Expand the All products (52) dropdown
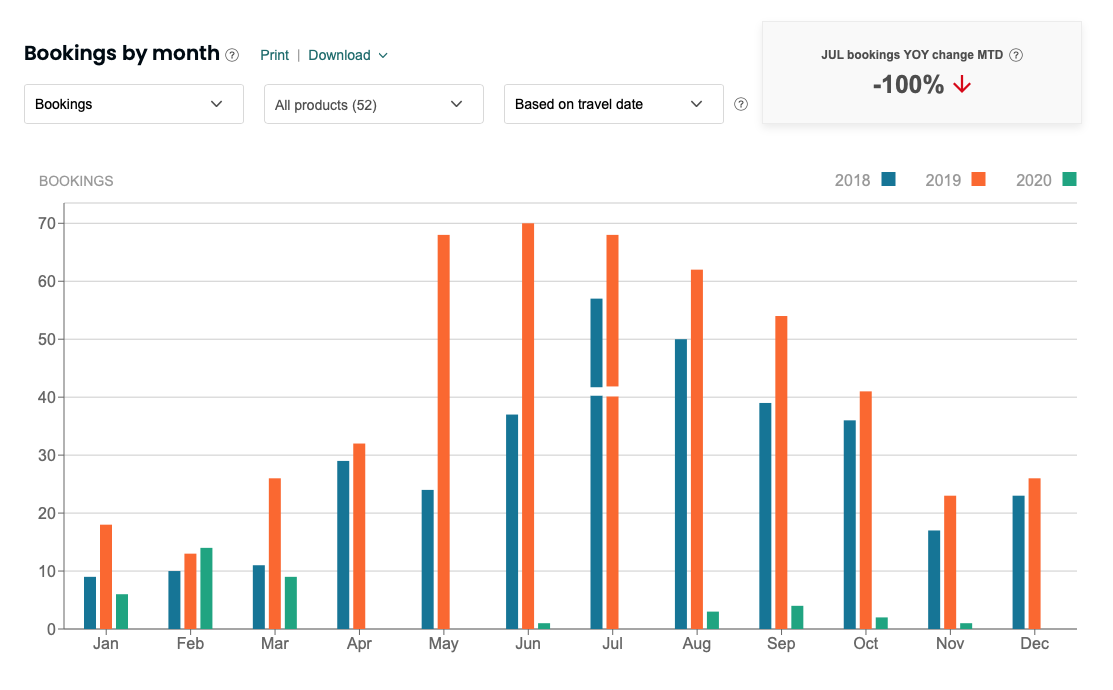The width and height of the screenshot is (1113, 690). click(x=374, y=104)
